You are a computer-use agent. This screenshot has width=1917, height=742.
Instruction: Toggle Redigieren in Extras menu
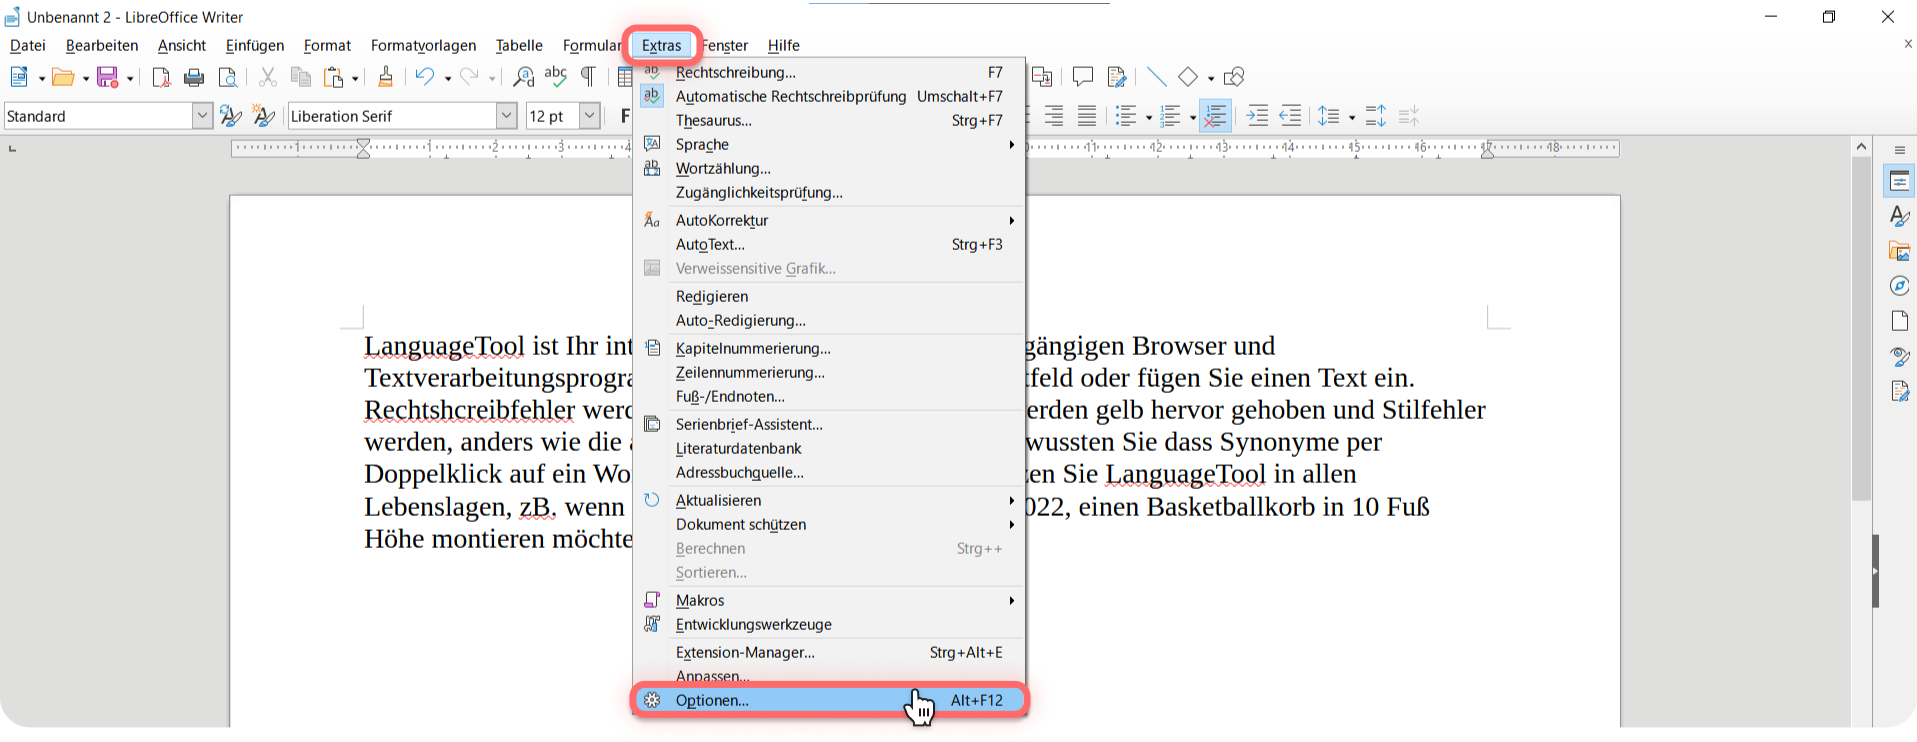coord(829,296)
